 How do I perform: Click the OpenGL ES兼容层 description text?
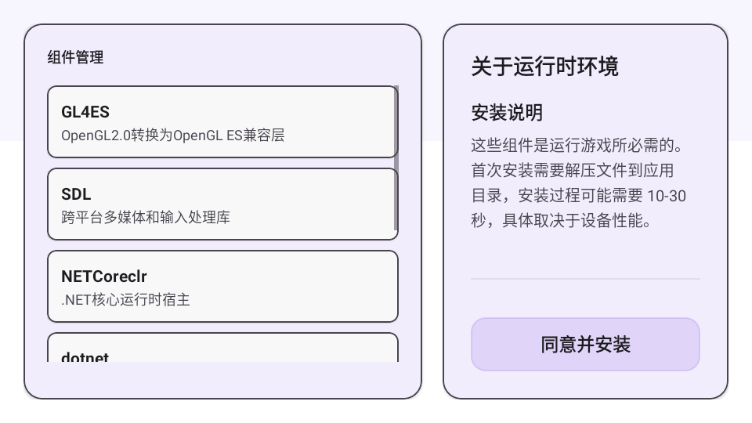(x=173, y=135)
